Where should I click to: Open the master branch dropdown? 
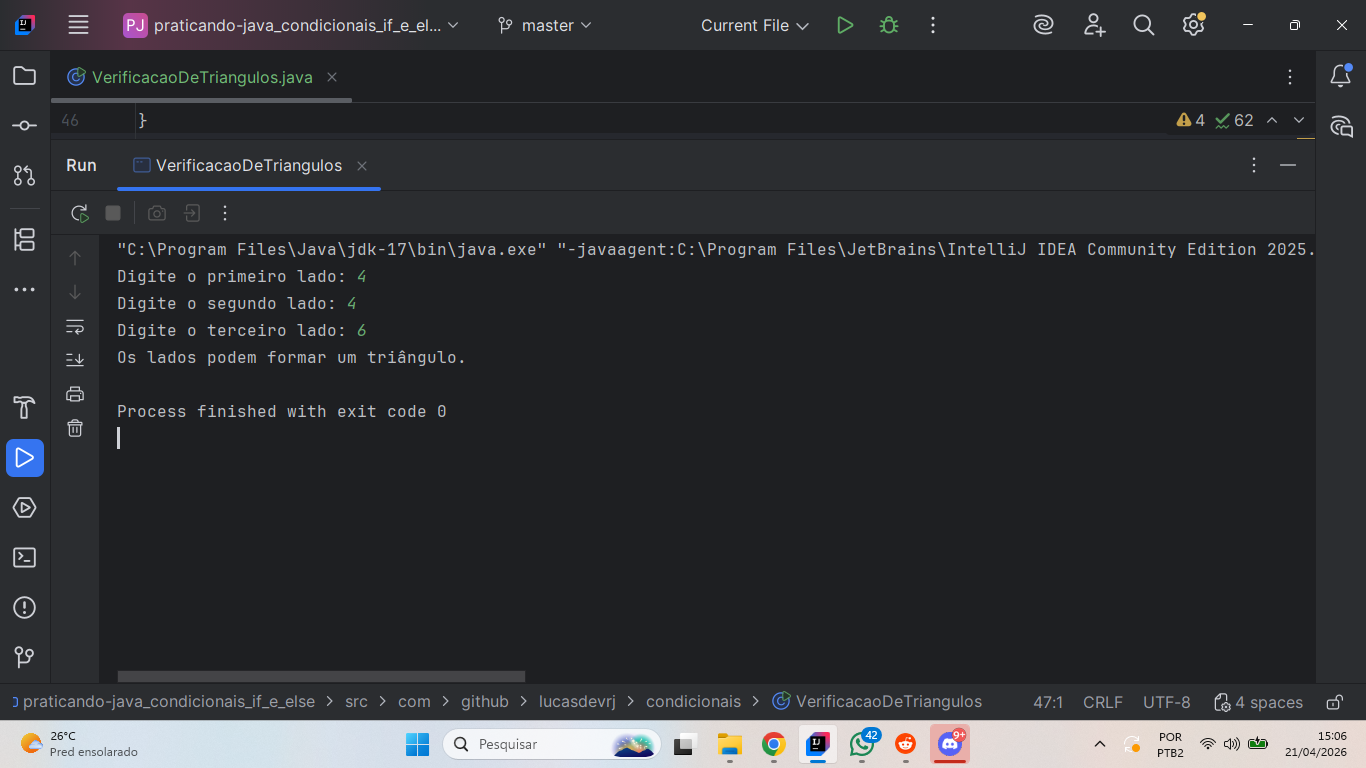(545, 26)
